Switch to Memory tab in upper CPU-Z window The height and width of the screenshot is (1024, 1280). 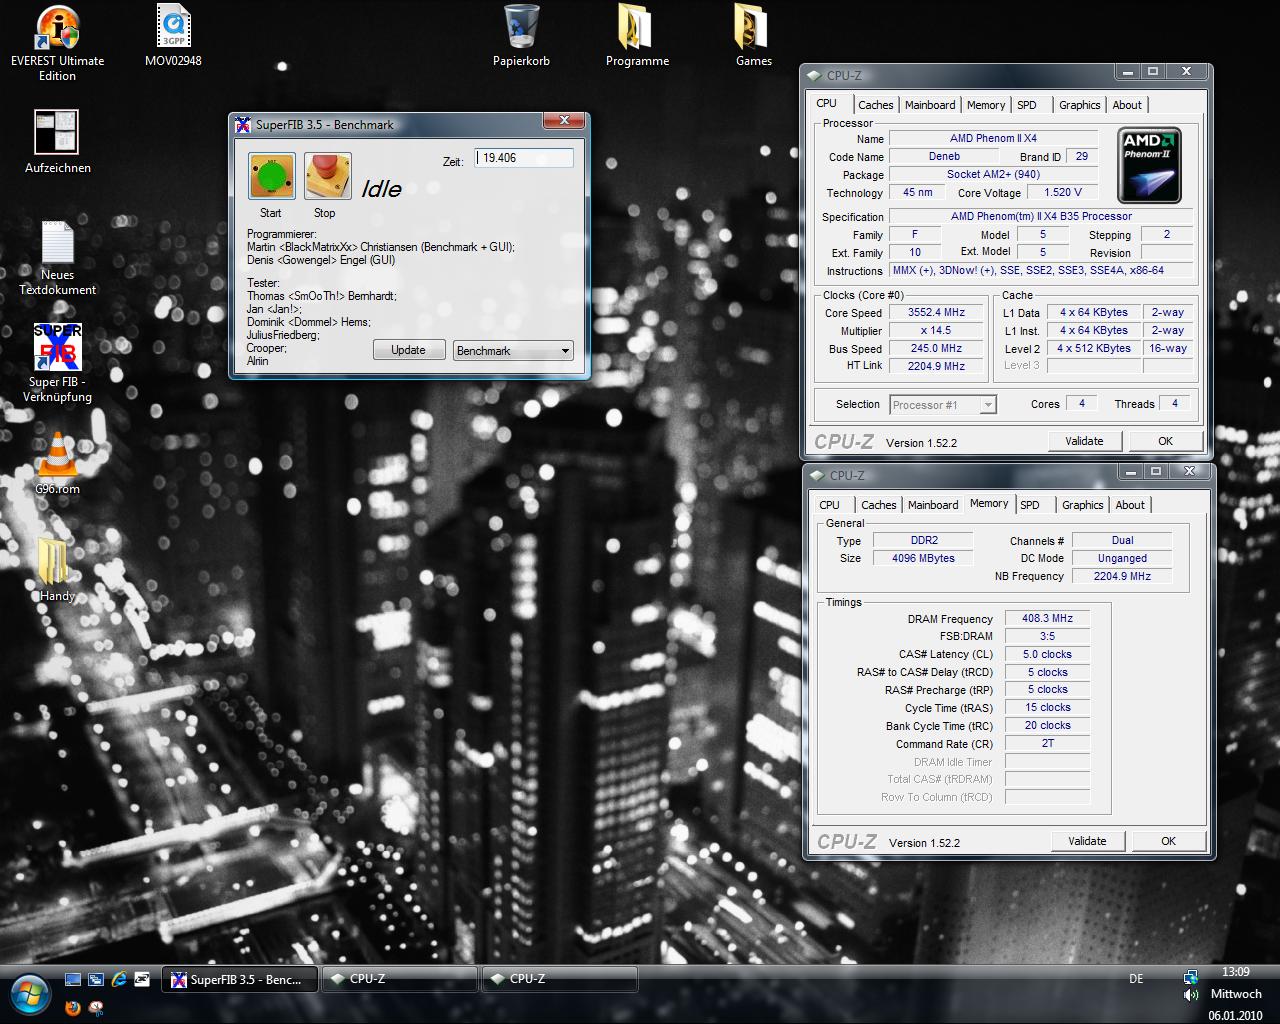coord(986,105)
